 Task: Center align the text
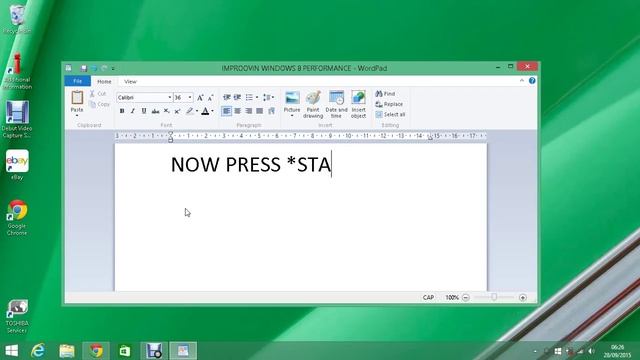[x=238, y=111]
